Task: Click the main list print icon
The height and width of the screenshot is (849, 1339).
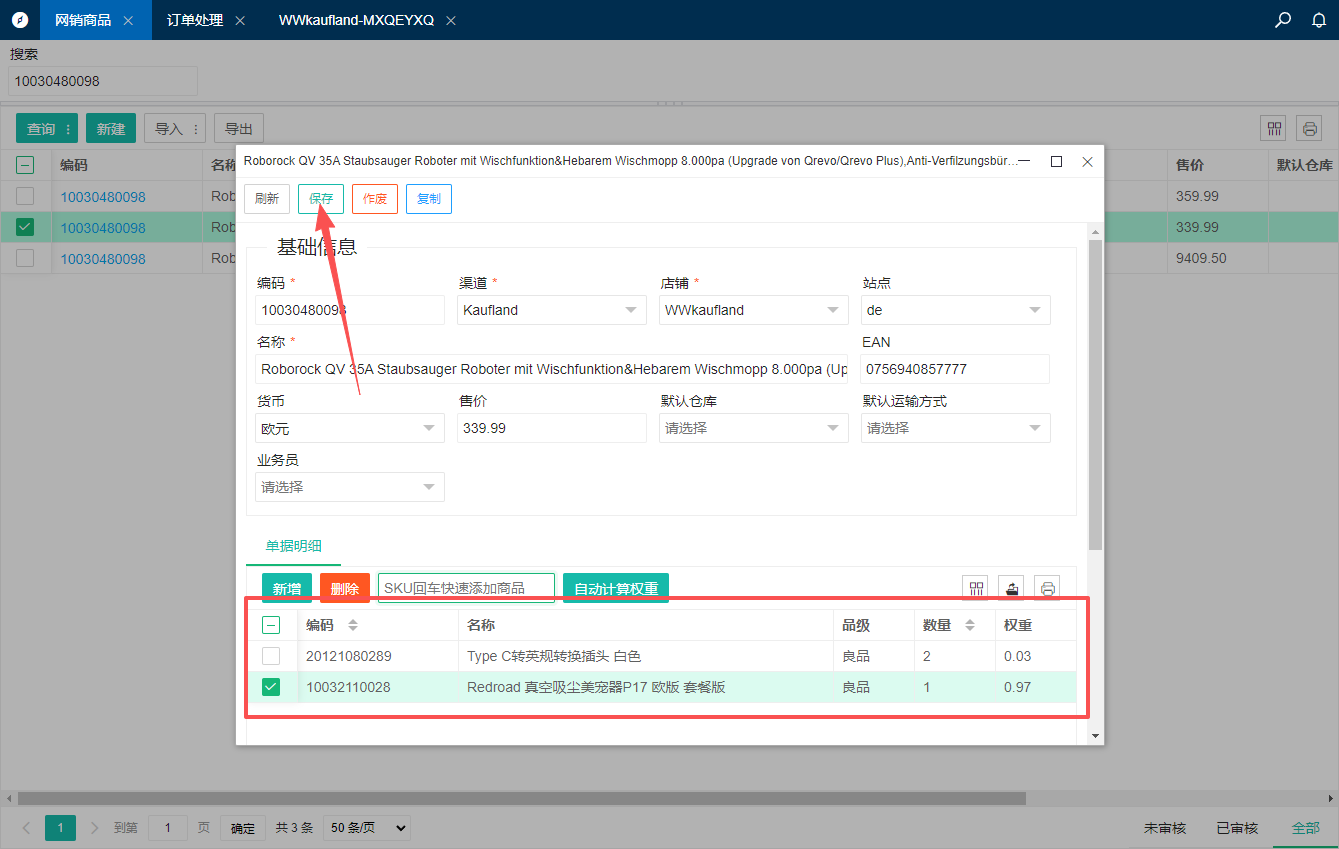Action: (1308, 128)
